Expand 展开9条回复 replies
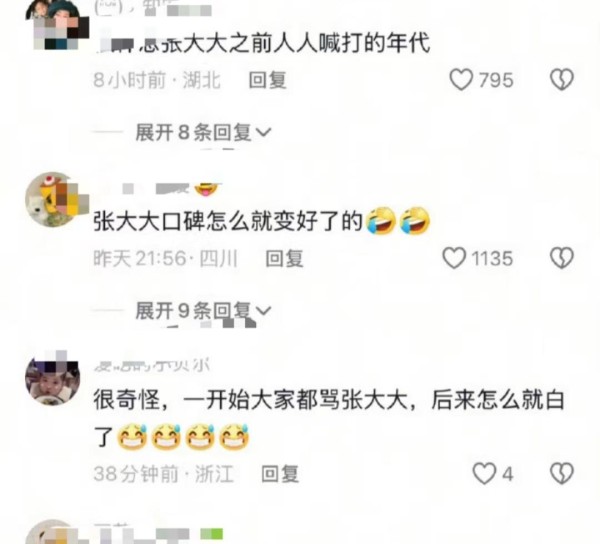Screen dimensions: 600x544 click(x=203, y=310)
